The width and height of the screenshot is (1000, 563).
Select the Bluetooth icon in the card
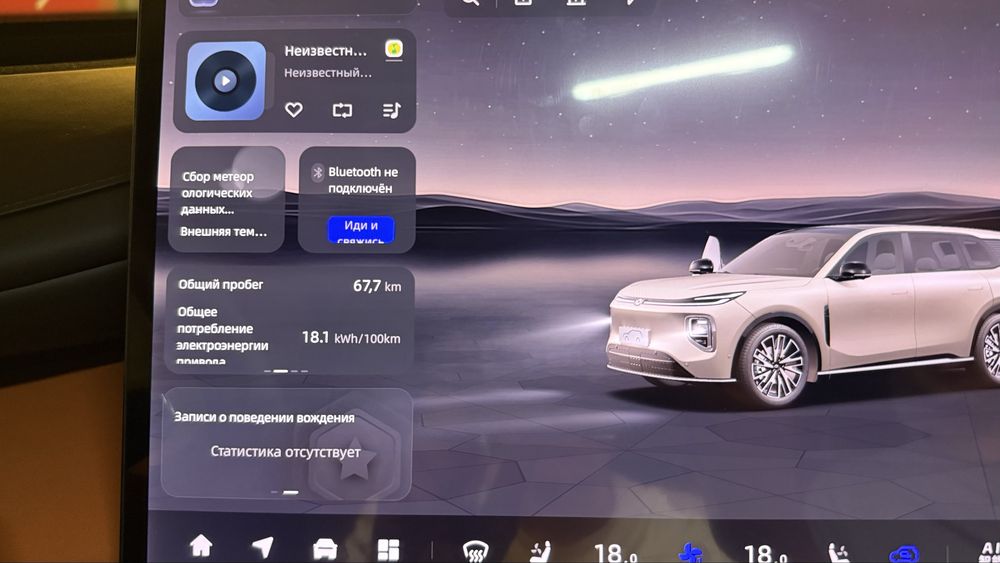click(318, 172)
